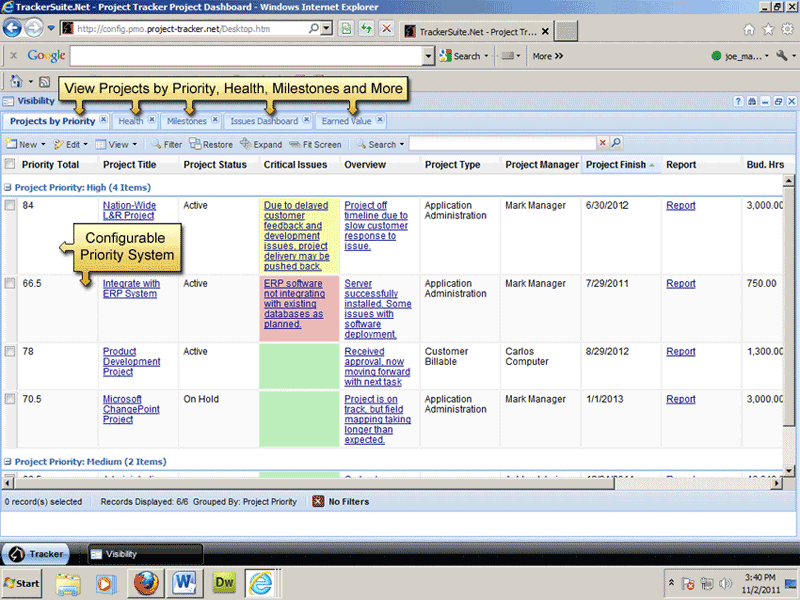Tick the checkbox for Integrate with ERP System row
The image size is (800, 600).
pyautogui.click(x=9, y=283)
